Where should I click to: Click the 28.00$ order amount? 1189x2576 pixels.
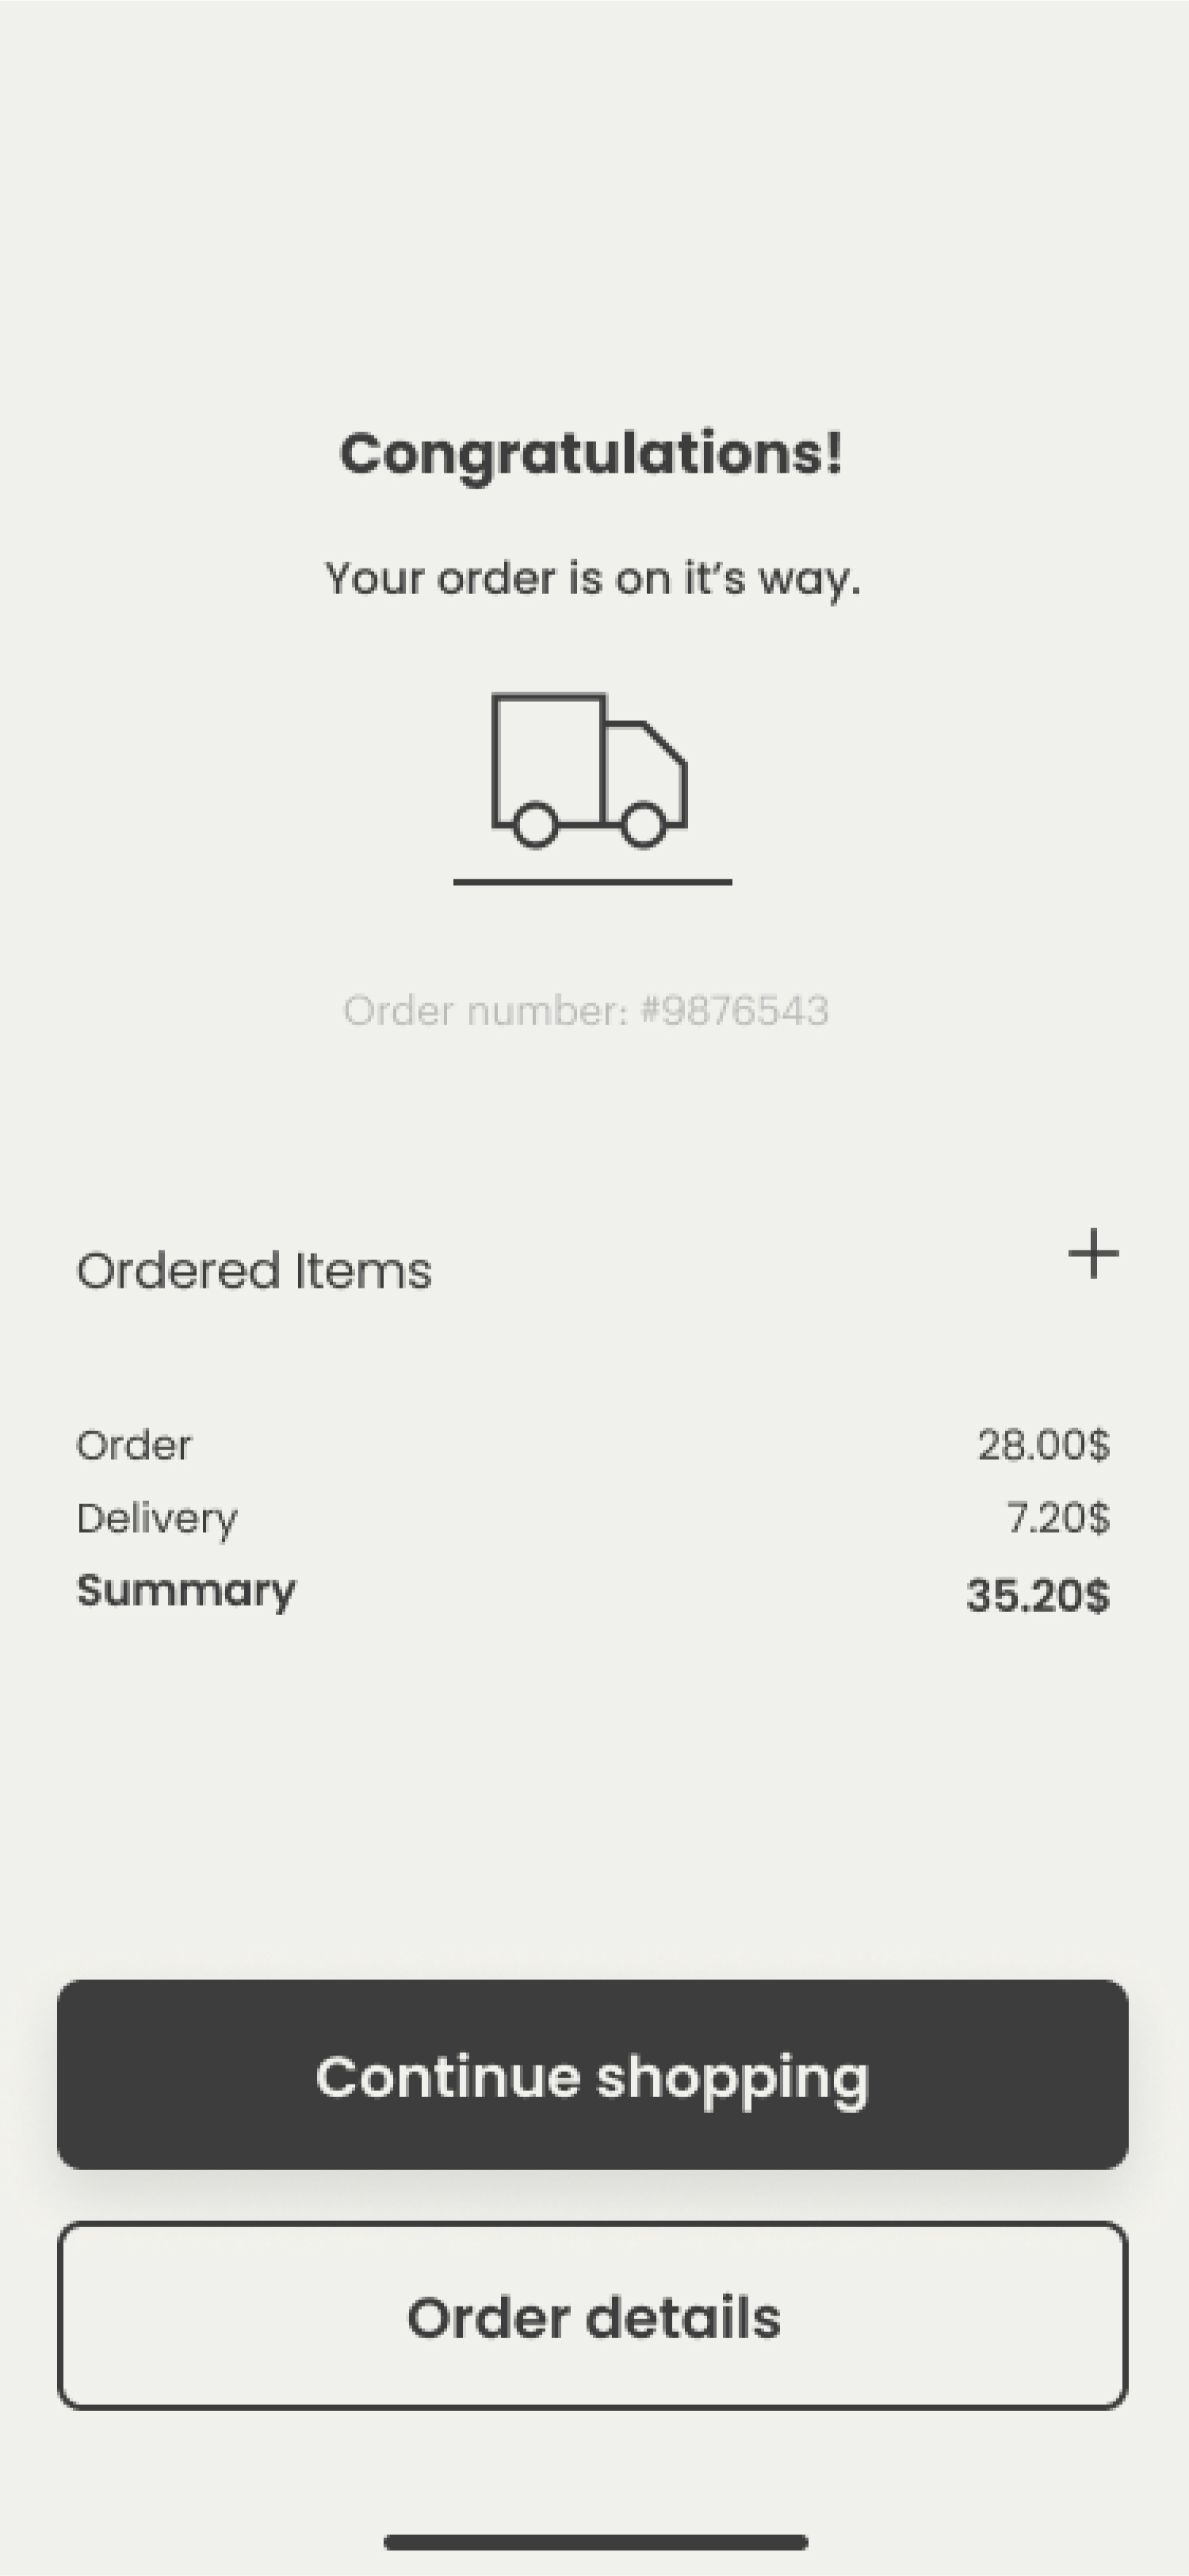click(1043, 1446)
